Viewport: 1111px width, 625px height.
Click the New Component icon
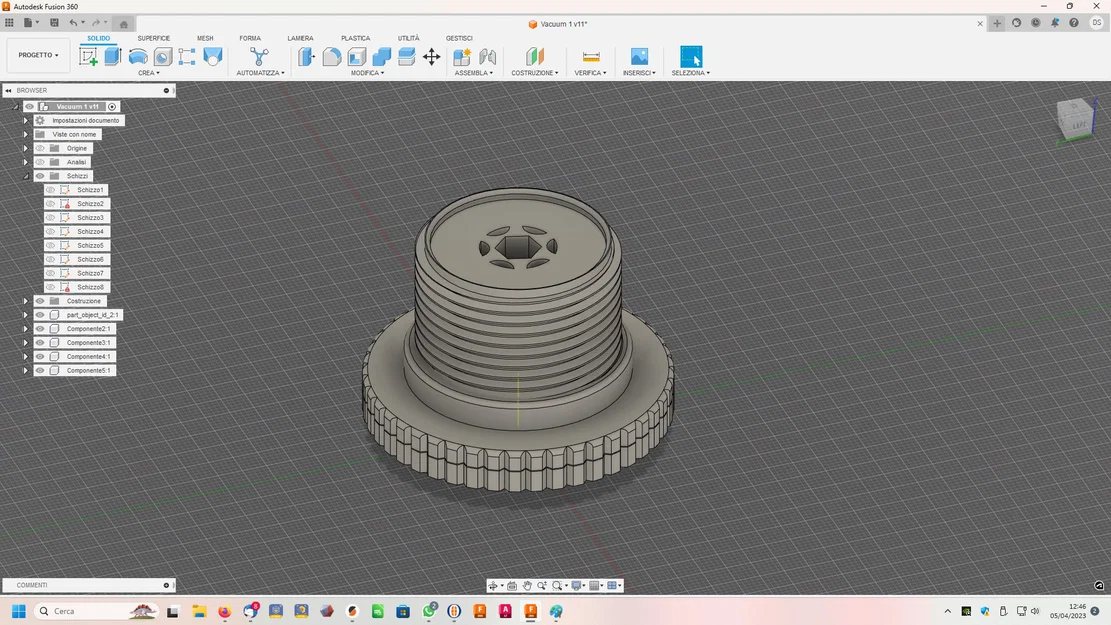point(462,57)
